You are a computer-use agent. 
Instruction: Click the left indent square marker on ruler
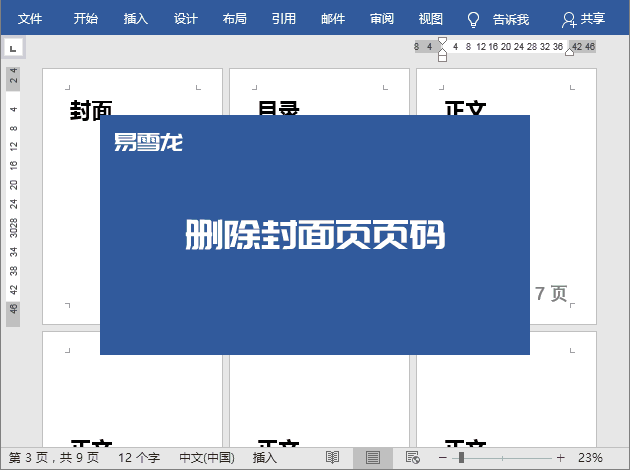tap(442, 58)
